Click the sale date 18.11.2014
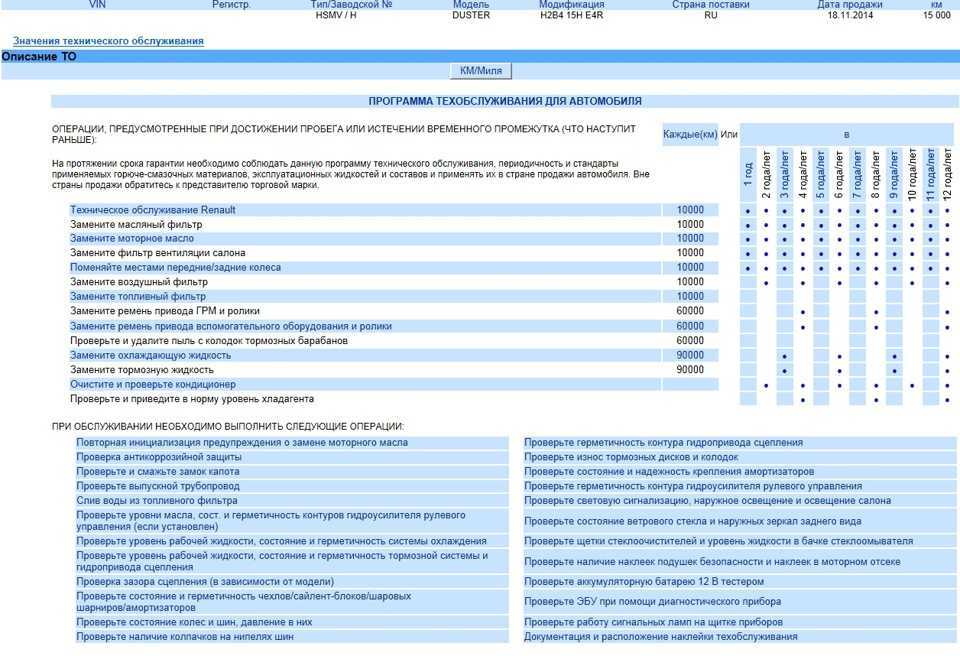Image resolution: width=960 pixels, height=656 pixels. [x=850, y=15]
